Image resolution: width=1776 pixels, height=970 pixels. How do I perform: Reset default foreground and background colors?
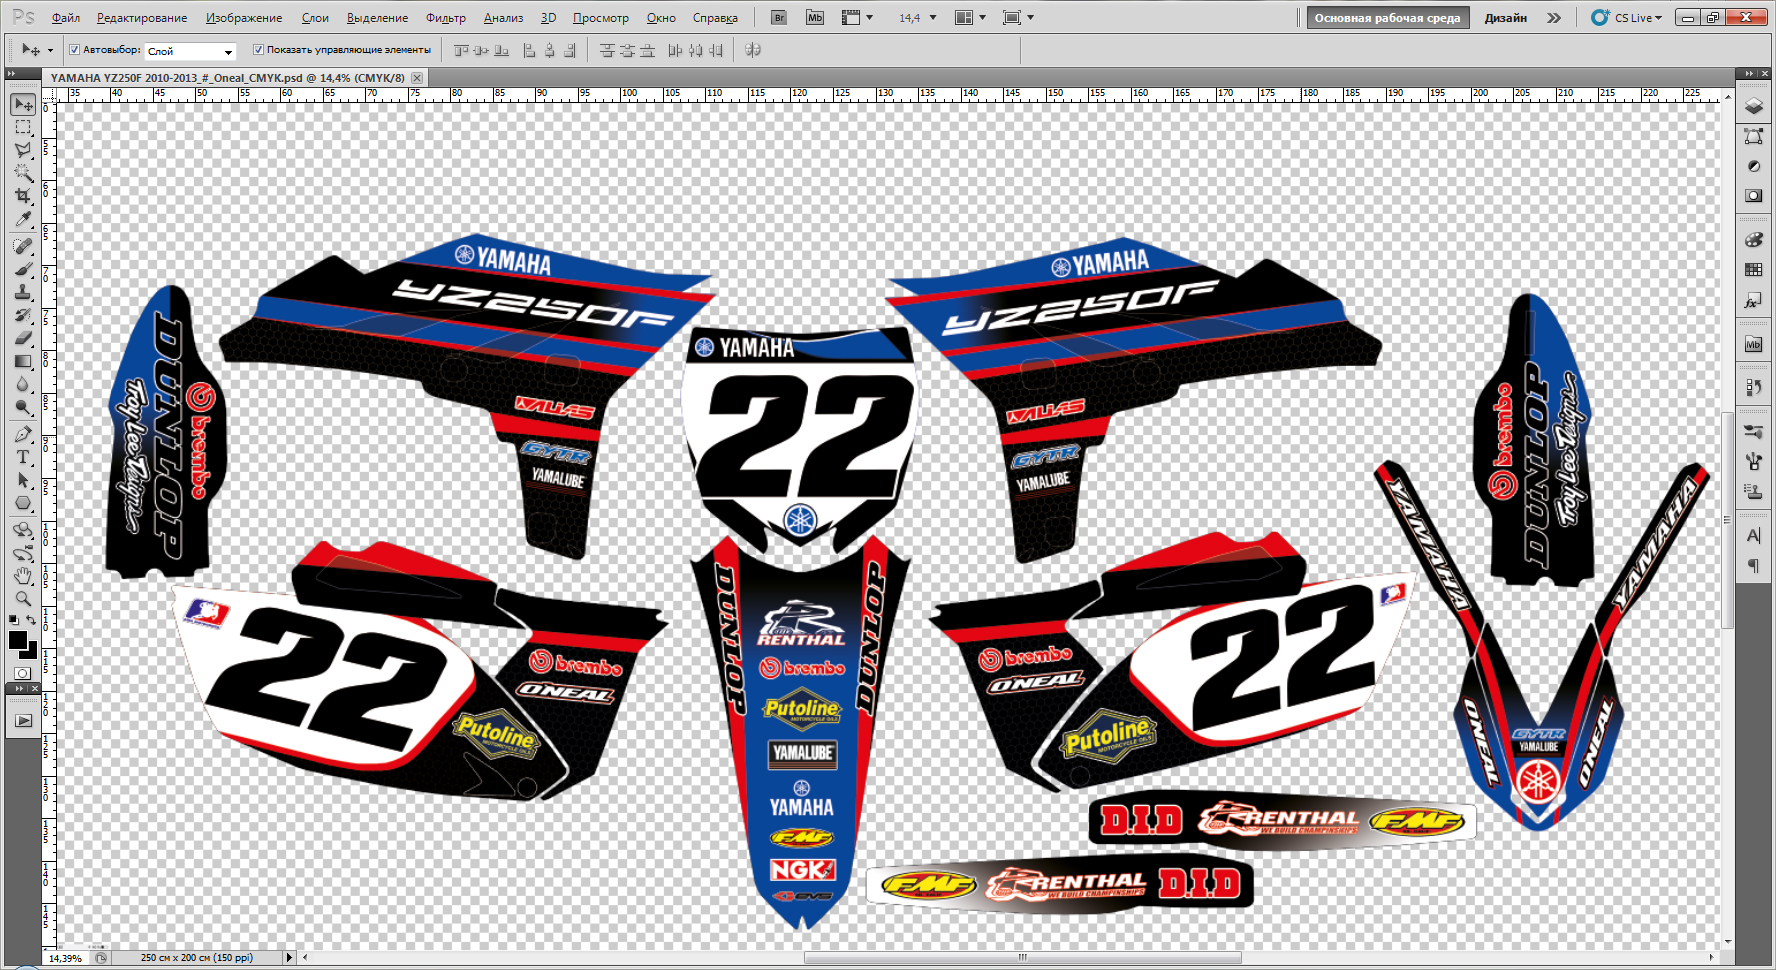click(x=13, y=620)
